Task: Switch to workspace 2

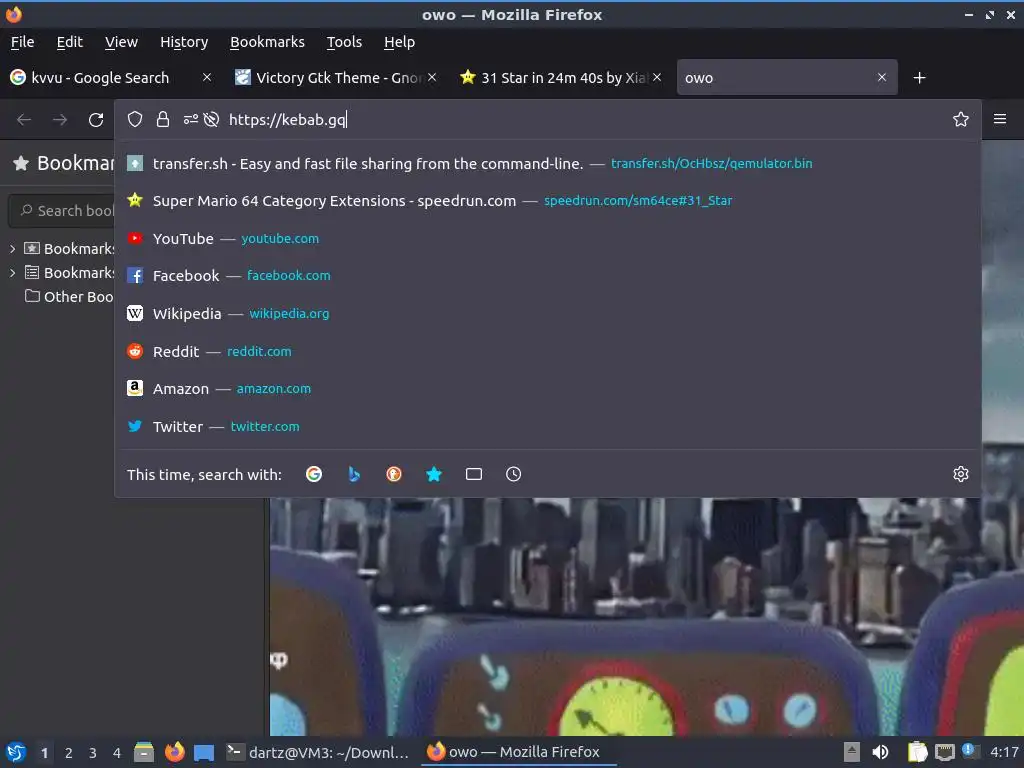Action: (x=69, y=753)
